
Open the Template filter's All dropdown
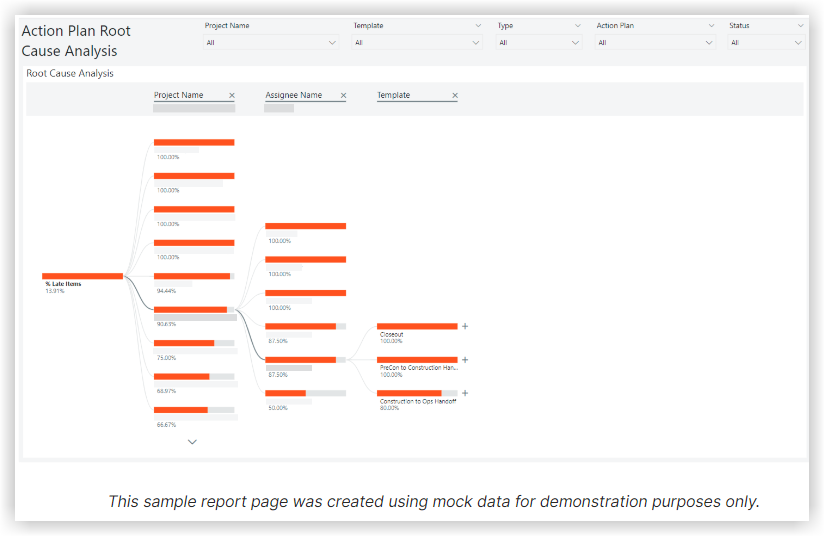417,43
